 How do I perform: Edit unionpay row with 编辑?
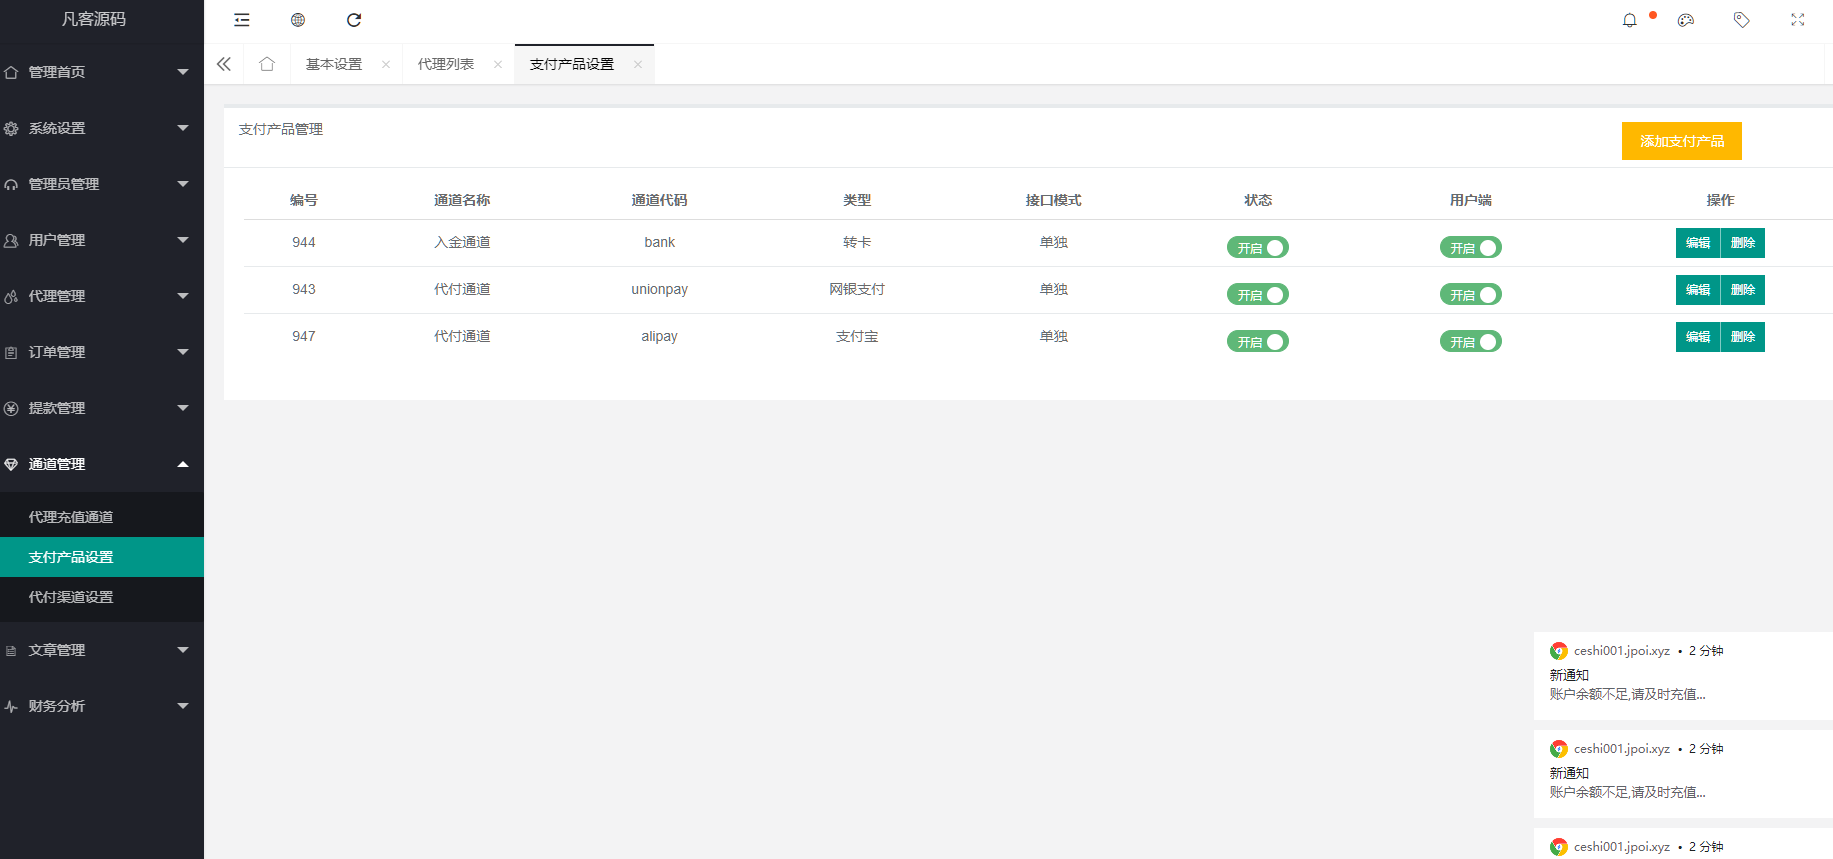pos(1698,290)
